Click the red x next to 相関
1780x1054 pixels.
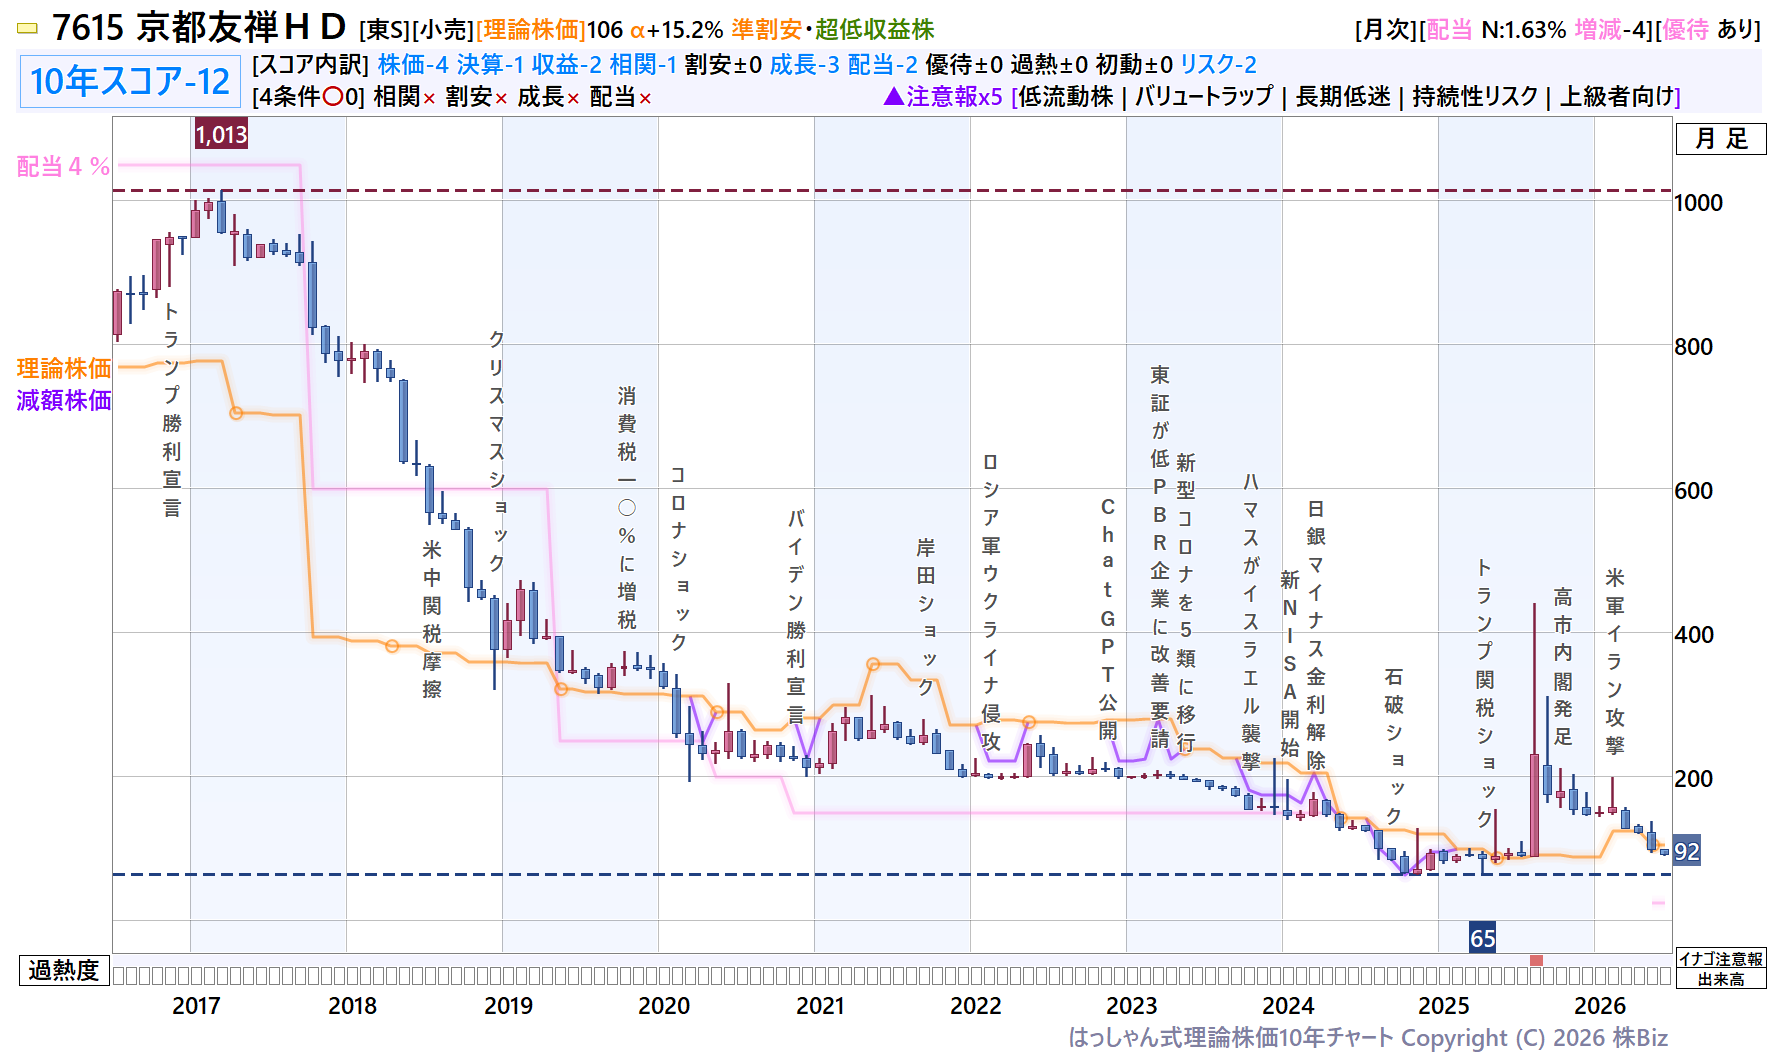(429, 98)
